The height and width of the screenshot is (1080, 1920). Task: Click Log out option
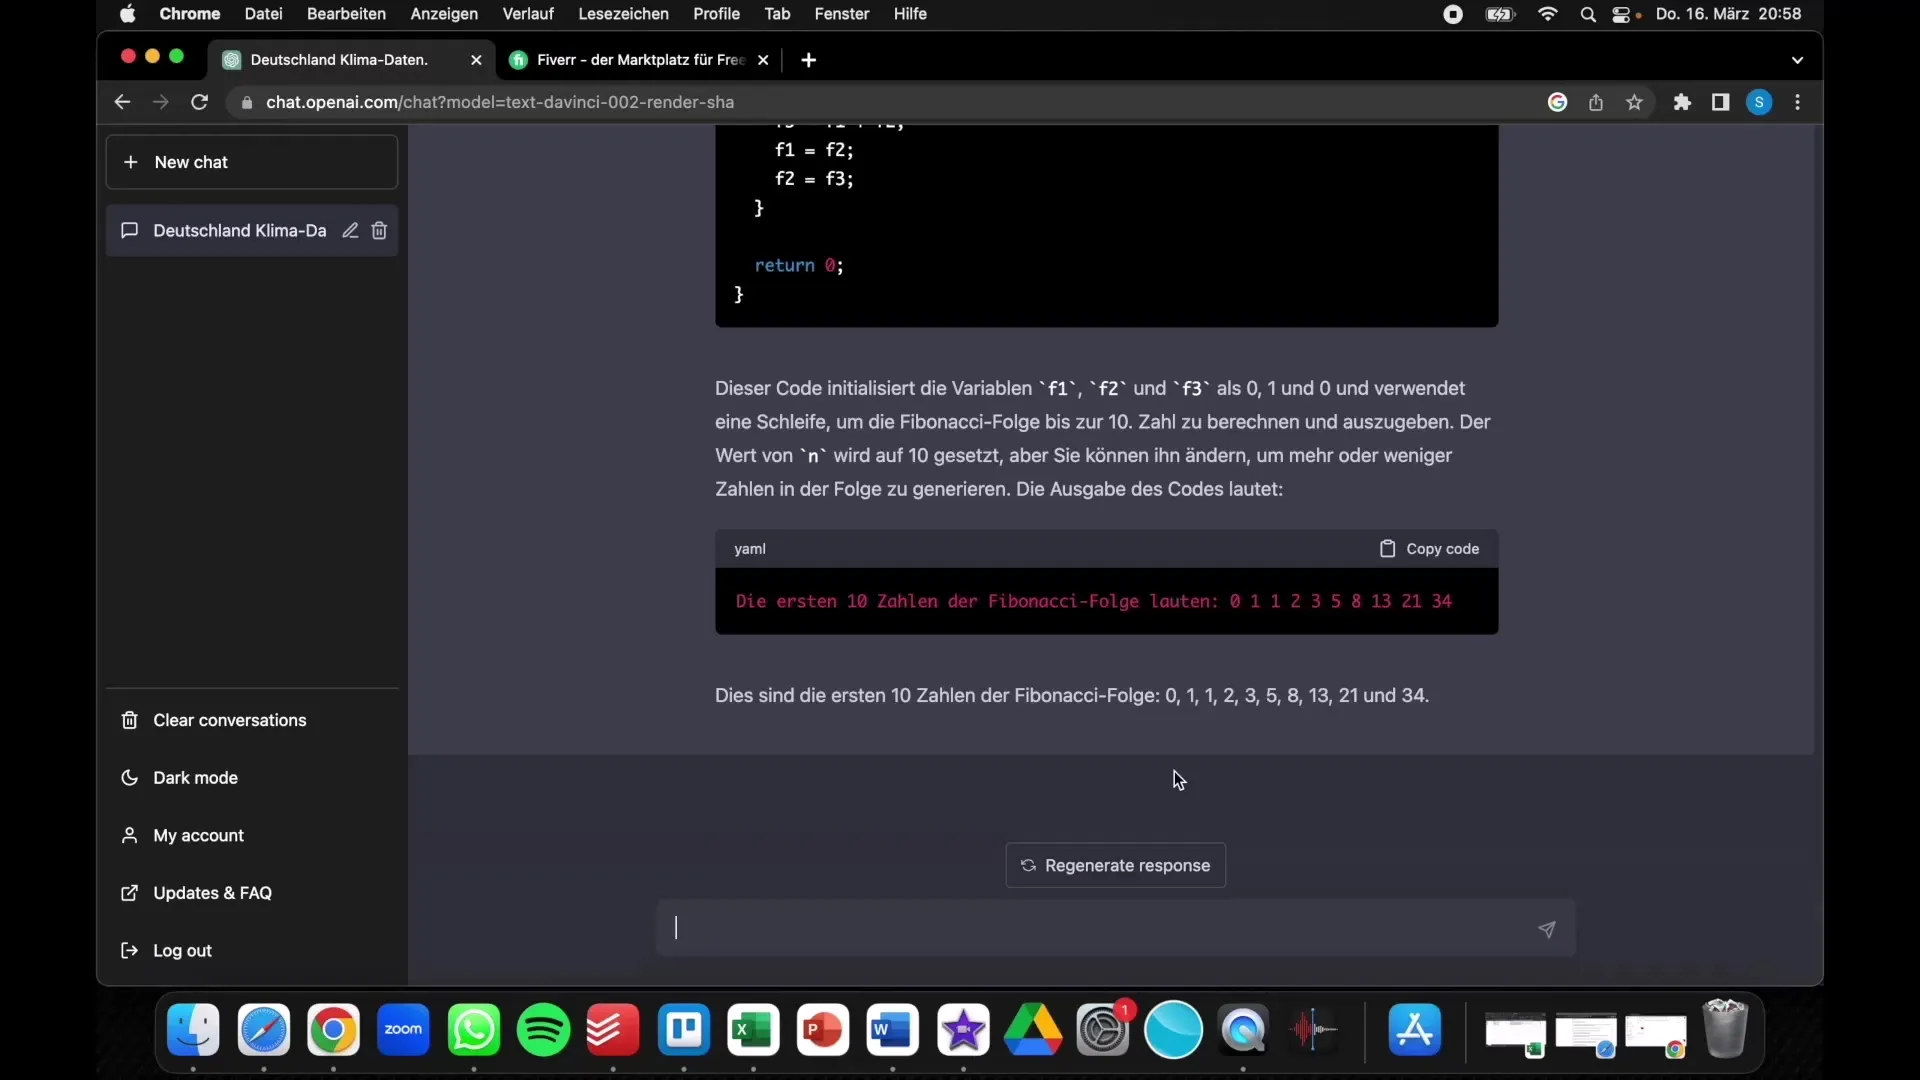tap(182, 949)
